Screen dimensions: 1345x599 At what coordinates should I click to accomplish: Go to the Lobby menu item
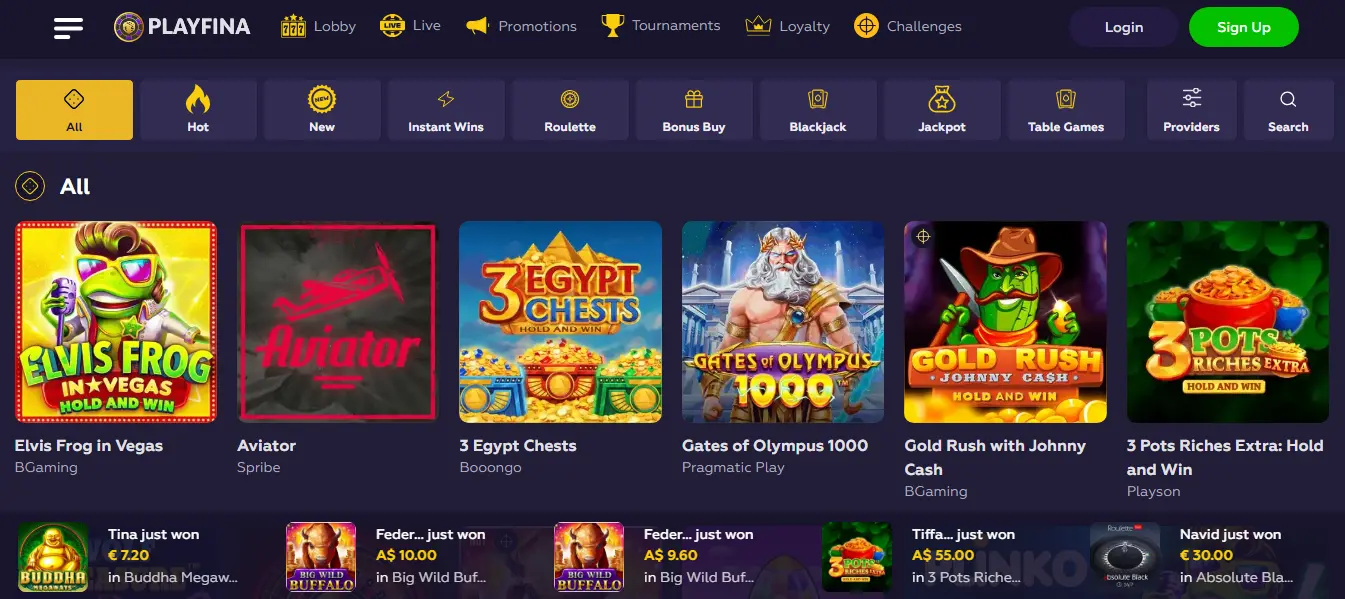click(319, 26)
